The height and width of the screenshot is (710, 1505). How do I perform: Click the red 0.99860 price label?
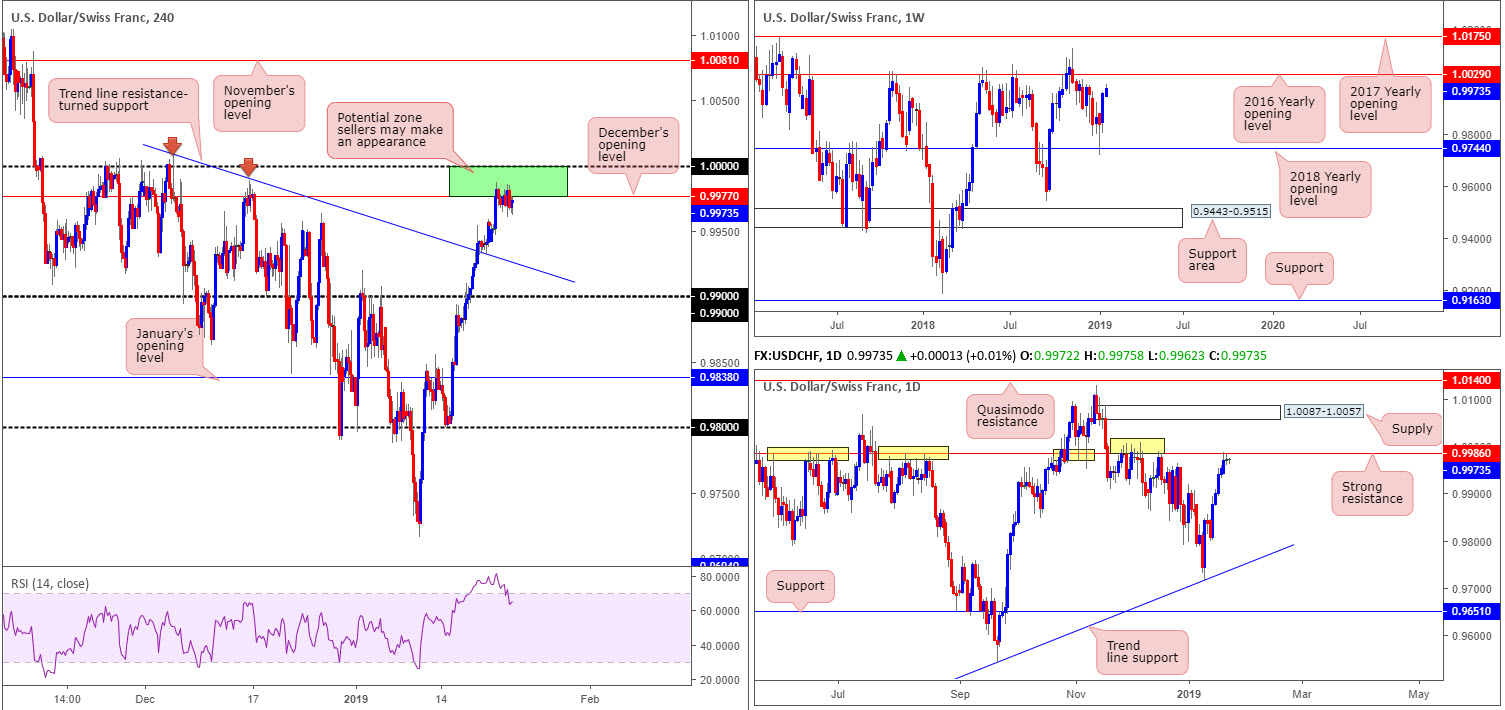[1470, 453]
